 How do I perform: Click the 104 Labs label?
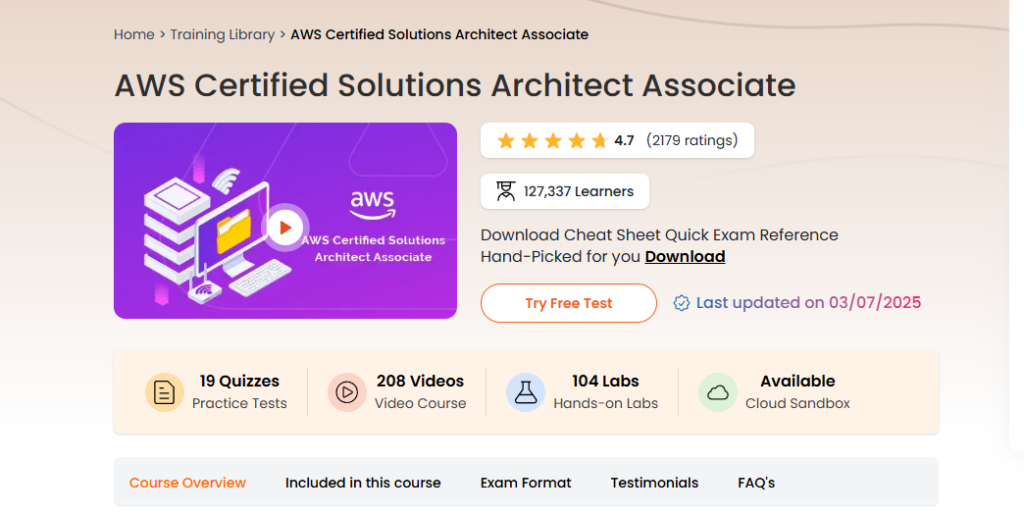click(x=605, y=381)
